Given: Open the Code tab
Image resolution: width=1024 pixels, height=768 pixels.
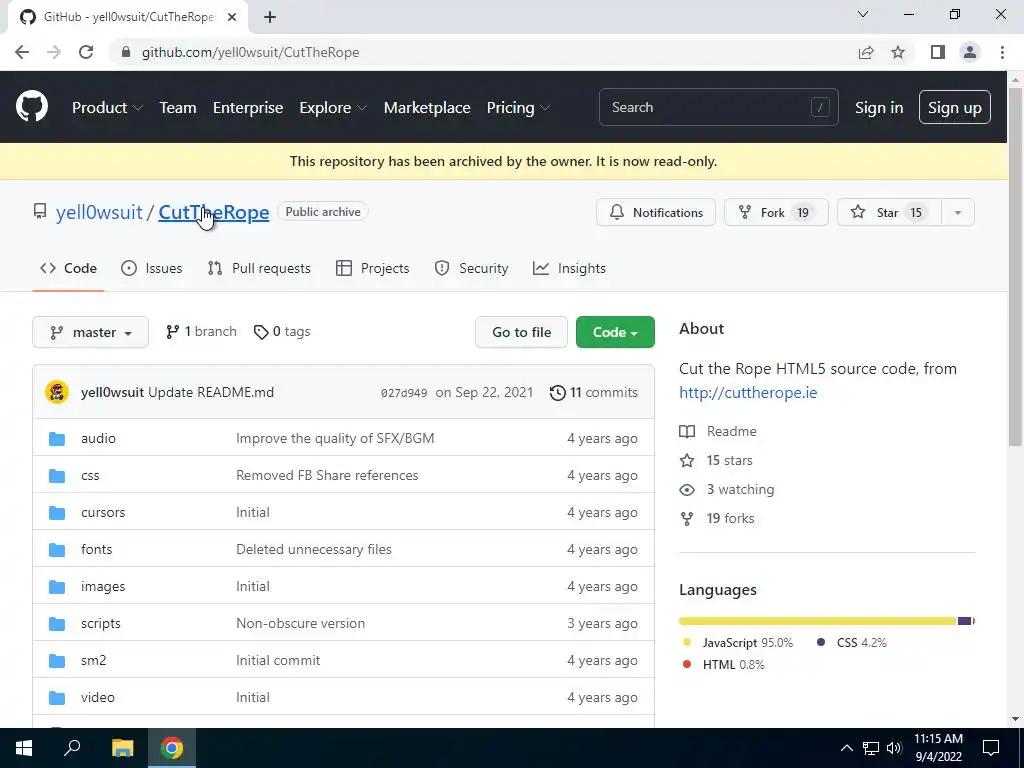Looking at the screenshot, I should [68, 268].
